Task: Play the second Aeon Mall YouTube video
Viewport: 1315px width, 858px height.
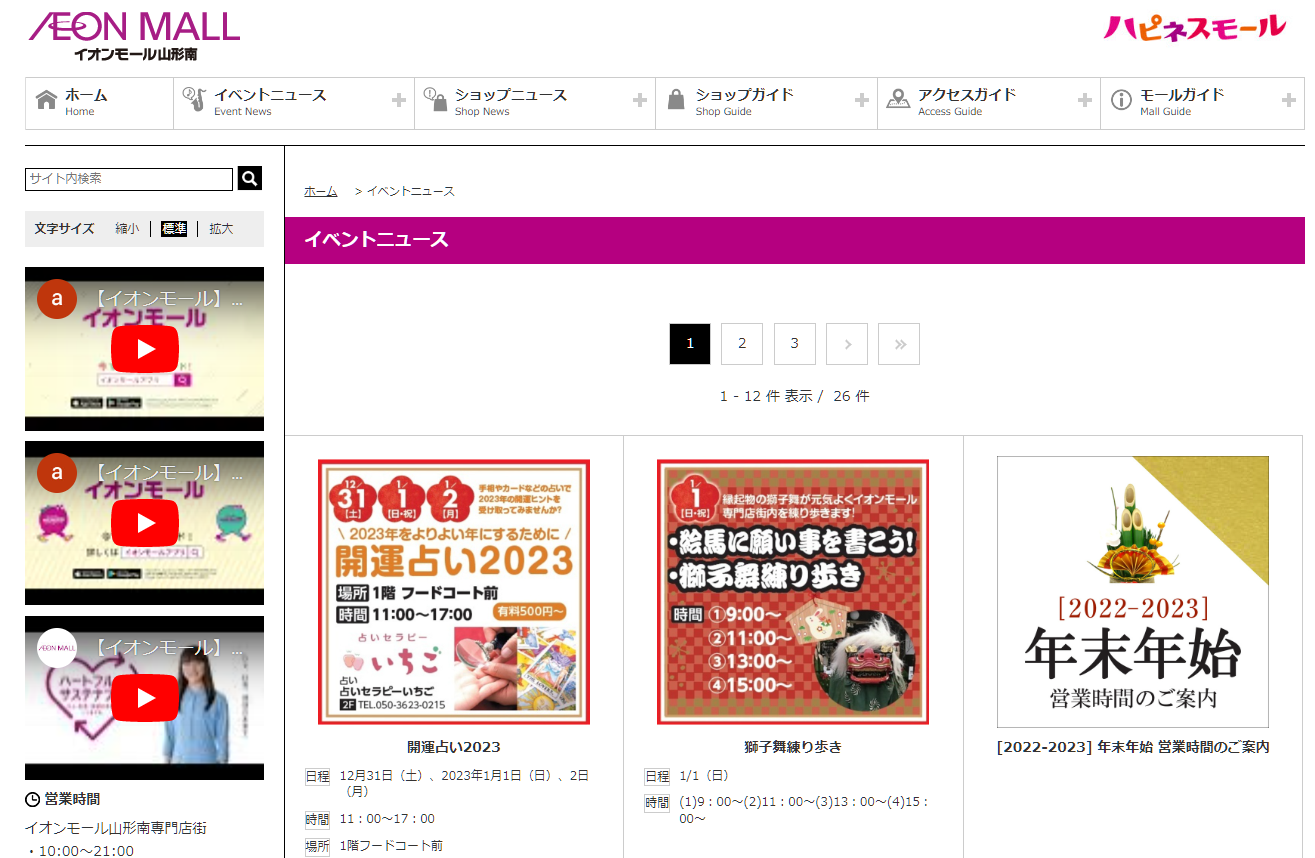Action: (x=145, y=523)
